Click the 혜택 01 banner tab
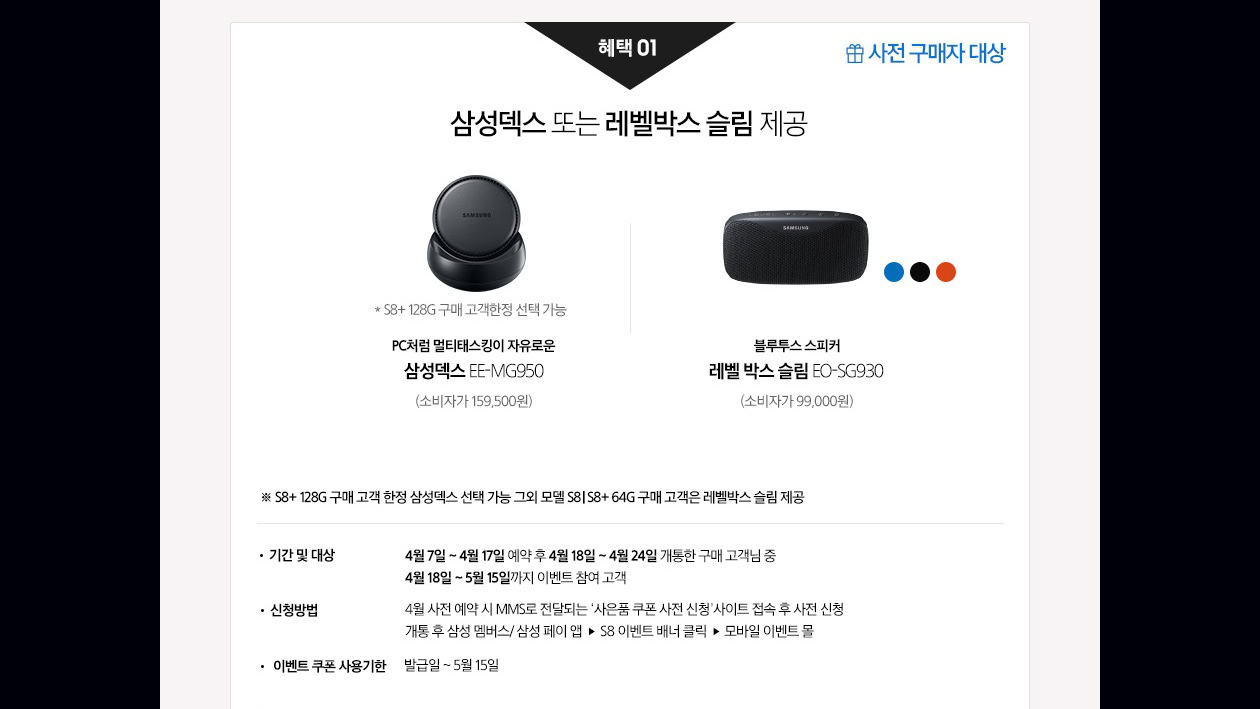Viewport: 1260px width, 709px height. pos(629,48)
